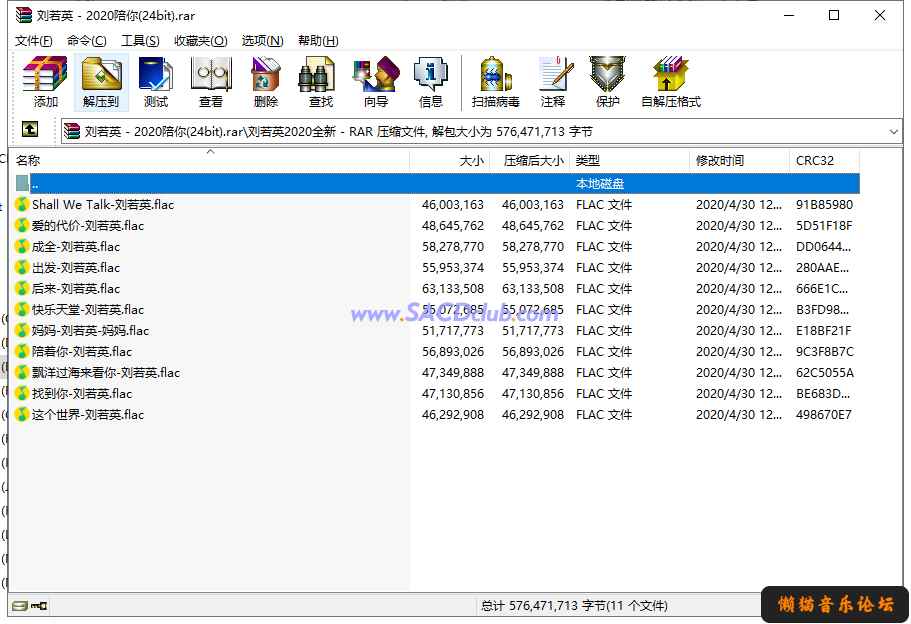The image size is (911, 624).
Task: Launch the Wizard (向导) toolbar icon
Action: pos(376,82)
